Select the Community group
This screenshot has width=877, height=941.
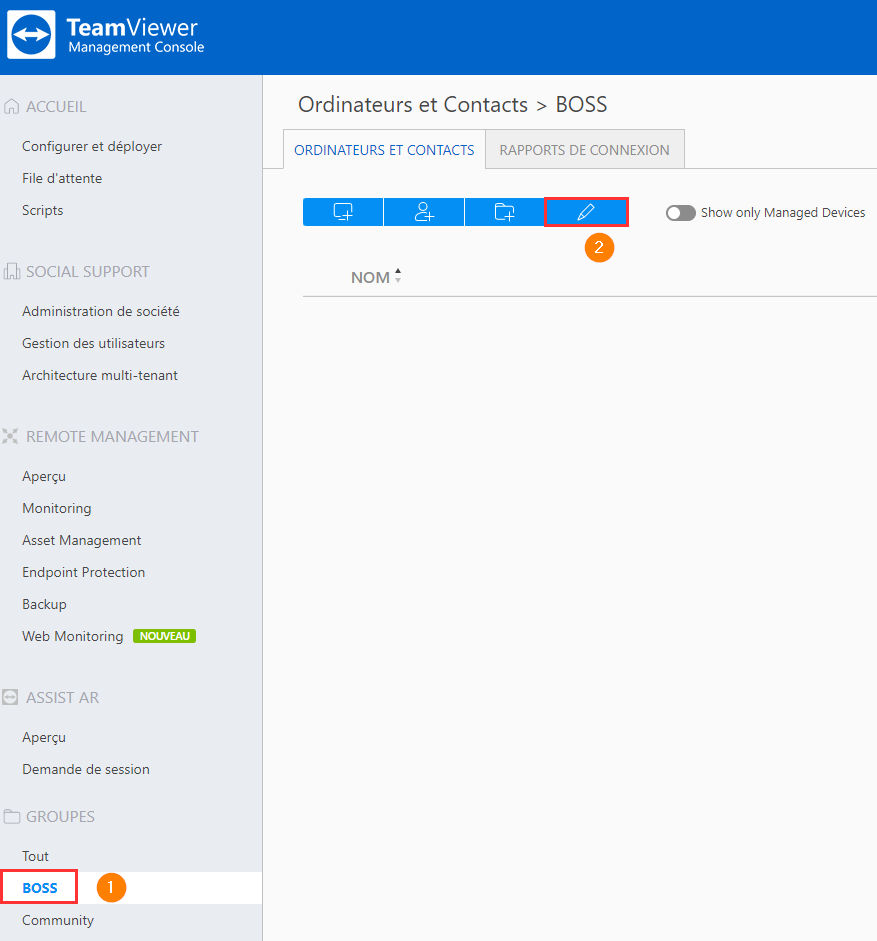[58, 920]
